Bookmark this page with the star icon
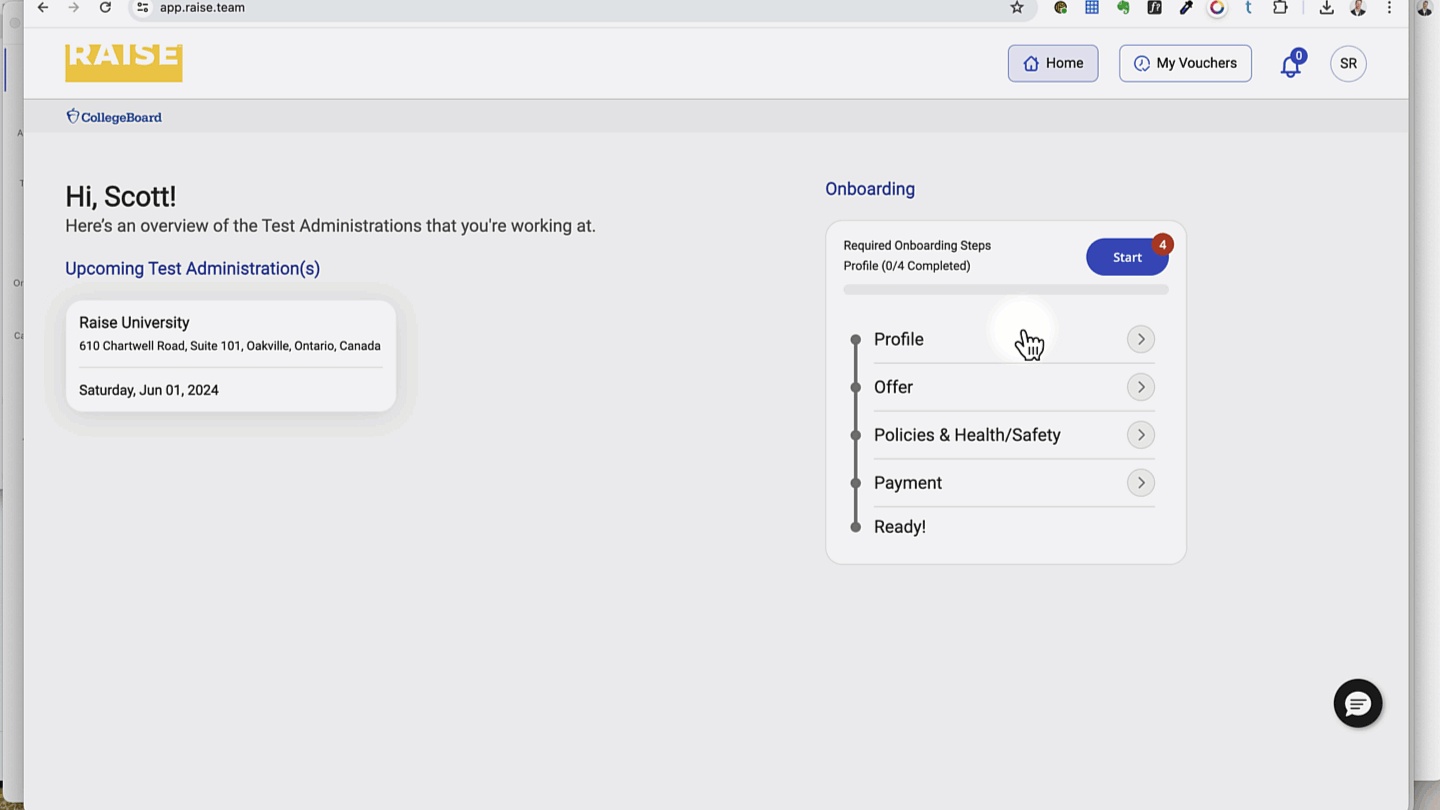1440x810 pixels. point(1017,8)
